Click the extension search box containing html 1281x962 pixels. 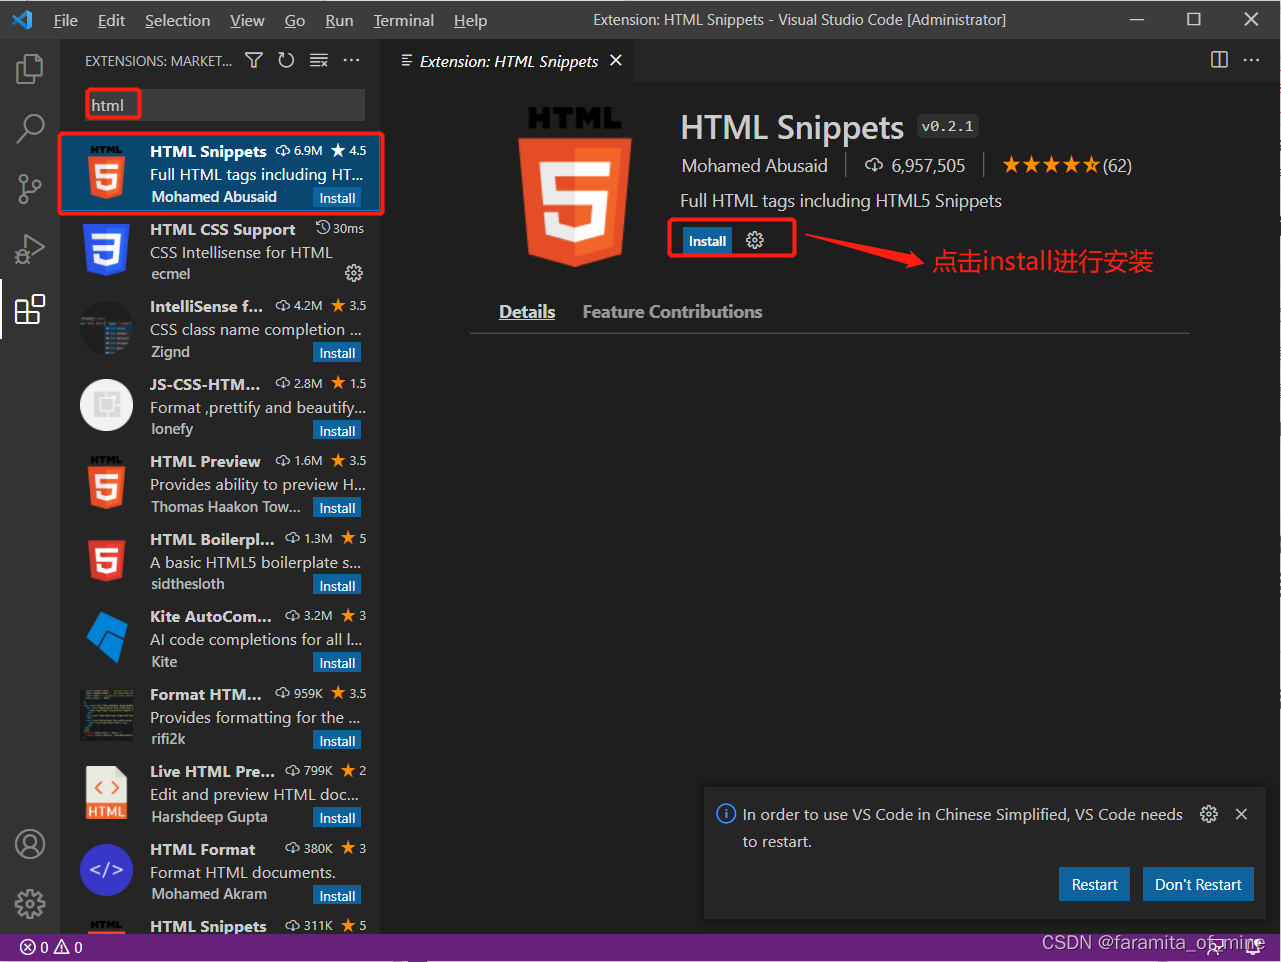tap(225, 105)
